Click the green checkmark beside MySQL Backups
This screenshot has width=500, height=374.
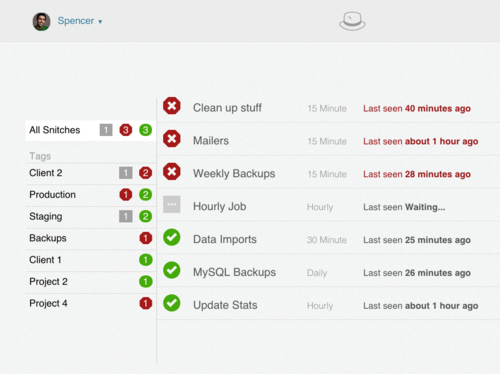click(x=172, y=270)
